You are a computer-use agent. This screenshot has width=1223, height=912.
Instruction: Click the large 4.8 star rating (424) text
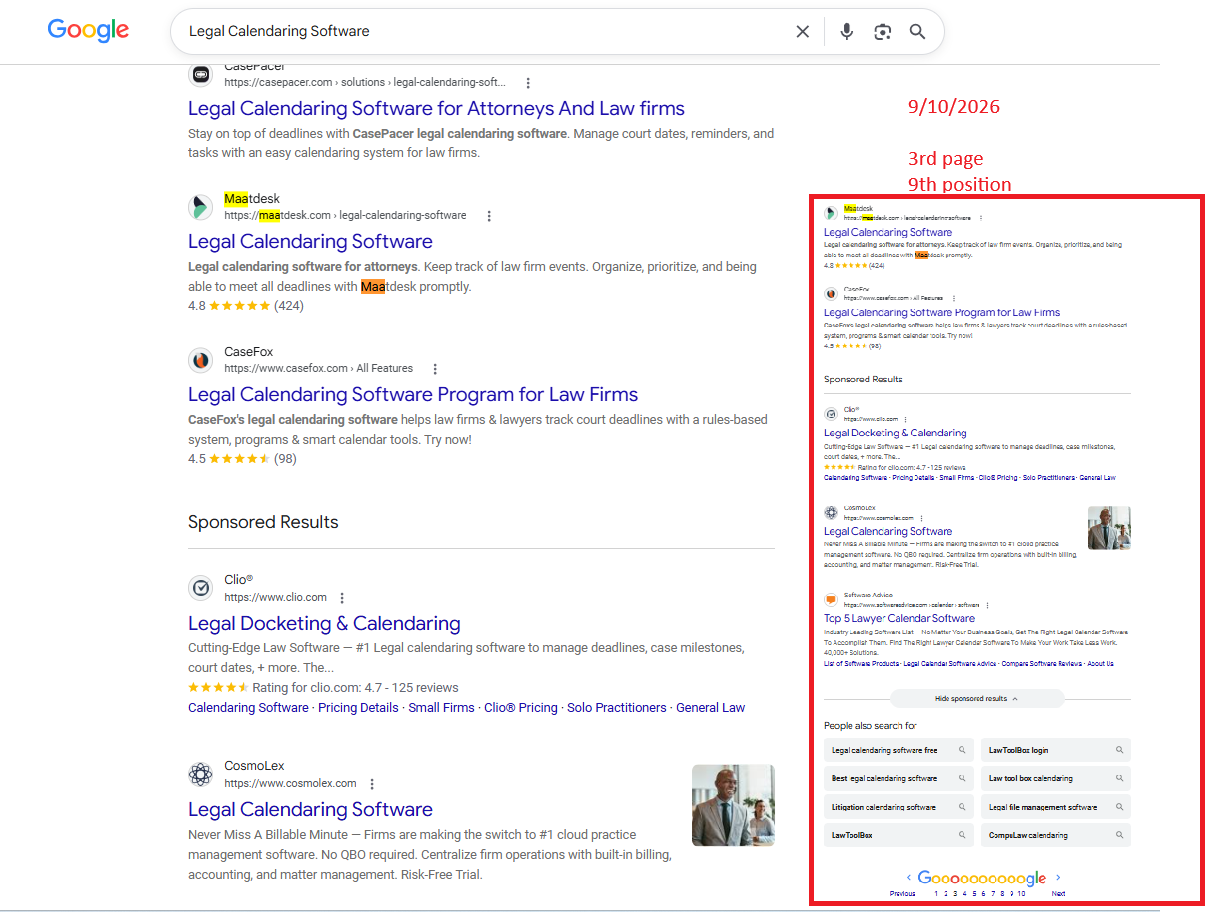tap(246, 306)
